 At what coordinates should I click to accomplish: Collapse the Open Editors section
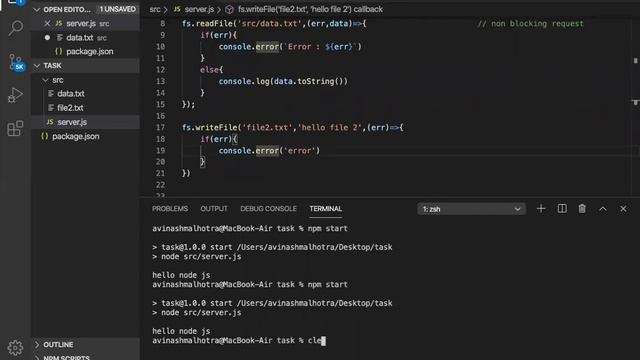tap(37, 9)
